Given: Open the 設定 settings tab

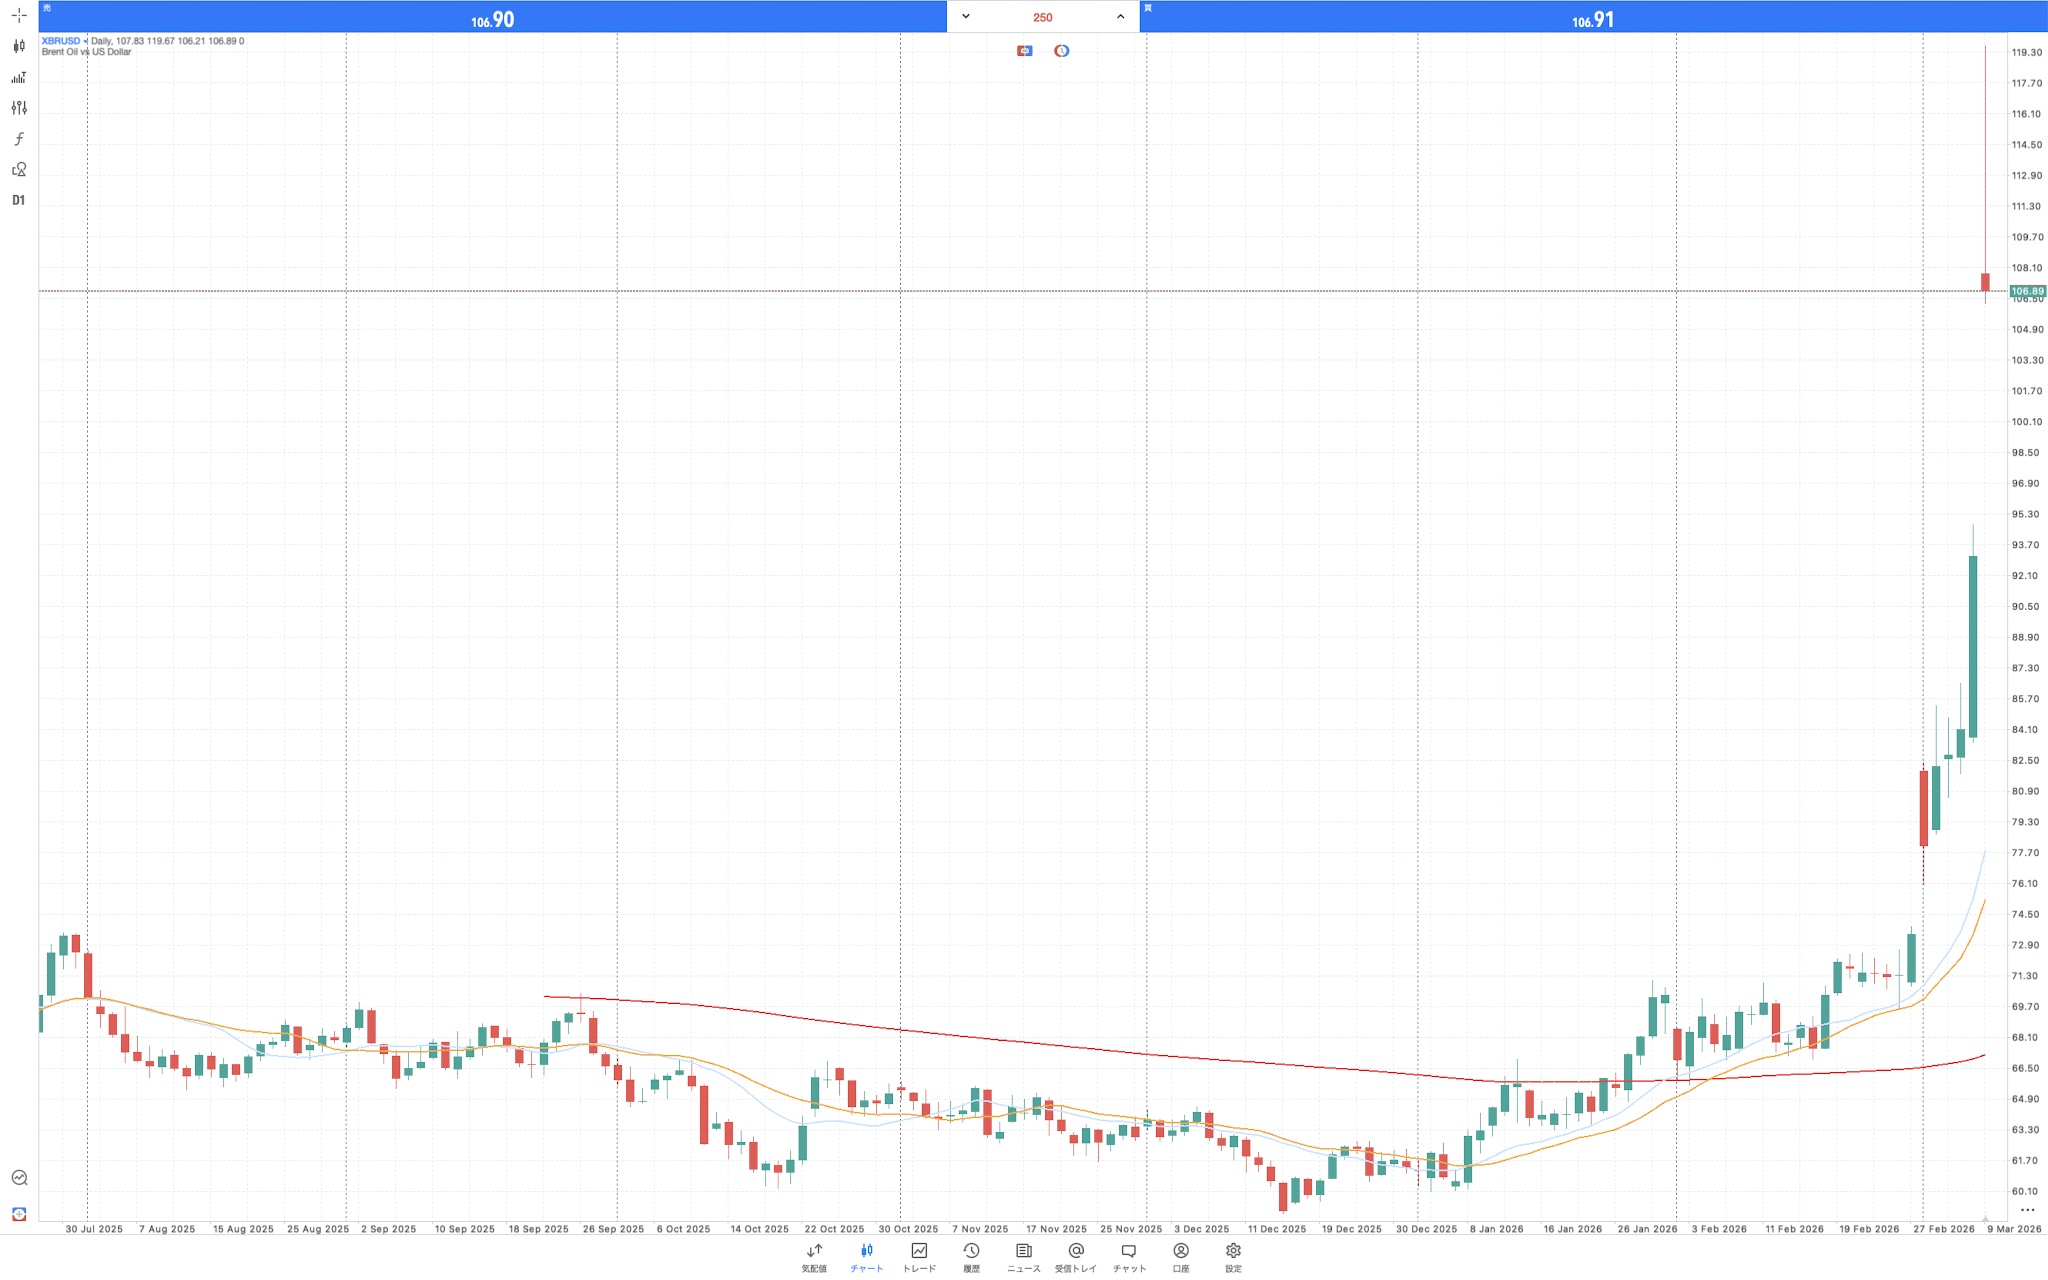Looking at the screenshot, I should (1233, 1257).
